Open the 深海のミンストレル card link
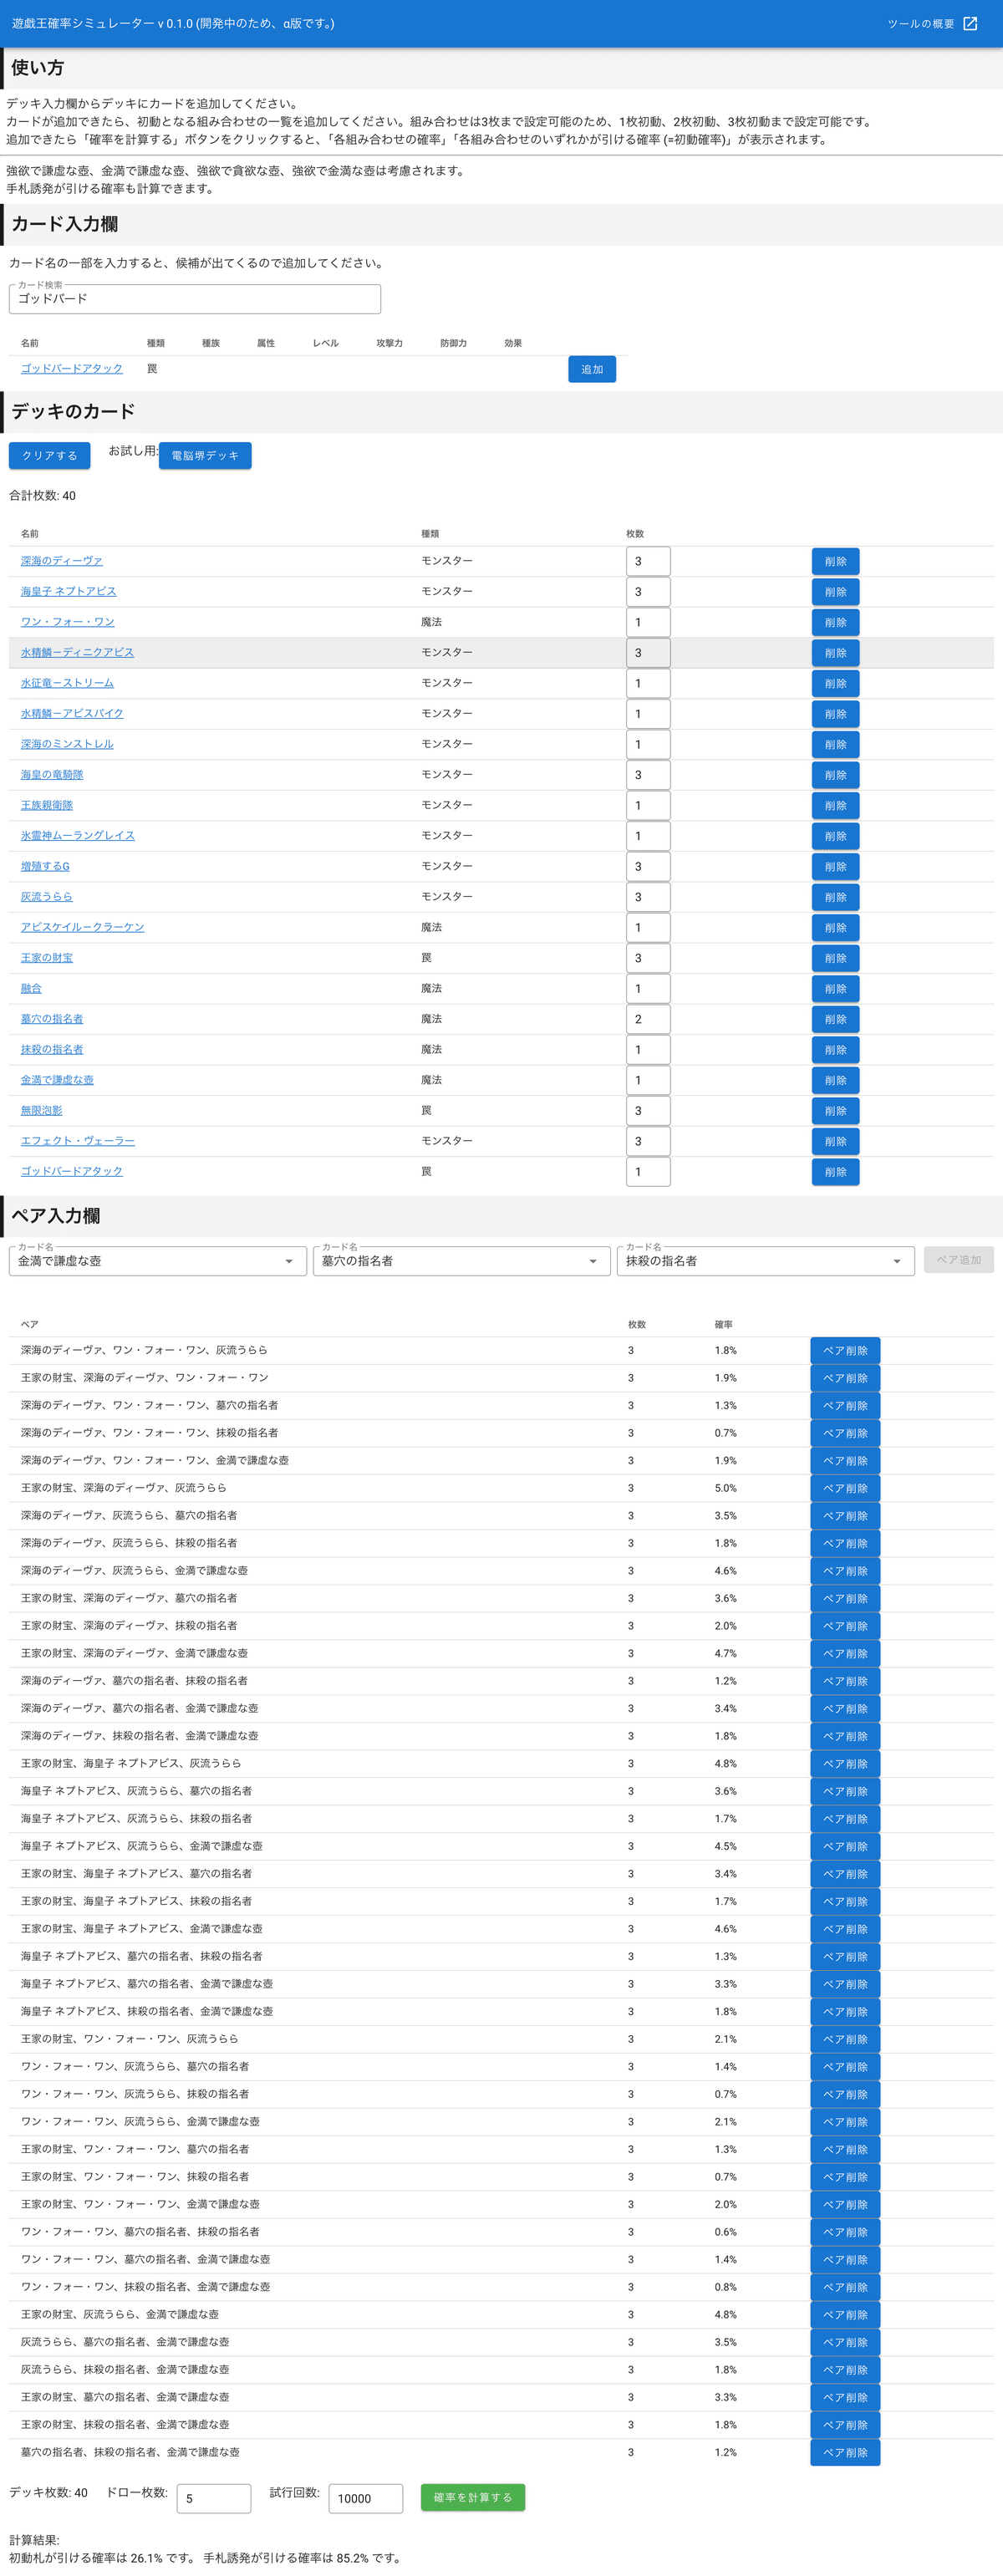Screen dimensions: 1003x2576 pyautogui.click(x=67, y=744)
